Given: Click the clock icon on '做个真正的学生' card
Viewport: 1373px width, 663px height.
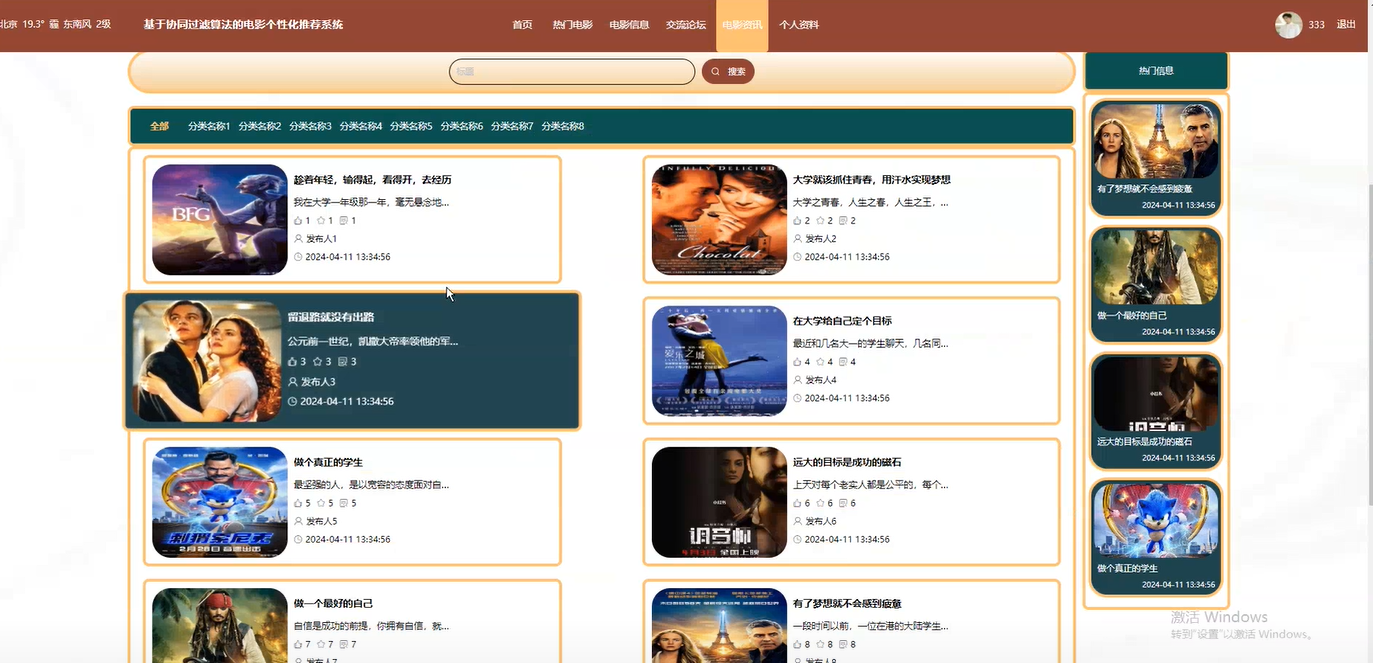Looking at the screenshot, I should (298, 539).
